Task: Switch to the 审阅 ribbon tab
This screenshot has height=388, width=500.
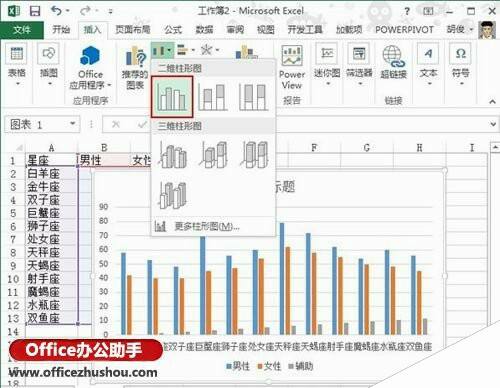Action: click(x=235, y=30)
